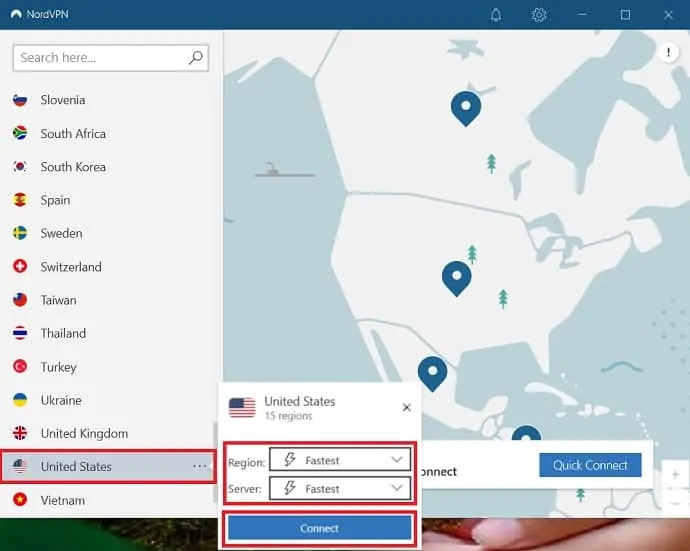Click the South Korea flag icon
This screenshot has width=690, height=551.
click(20, 166)
